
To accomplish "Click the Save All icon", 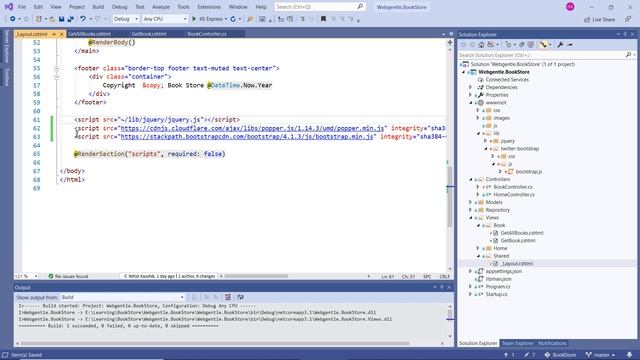I will tap(71, 19).
